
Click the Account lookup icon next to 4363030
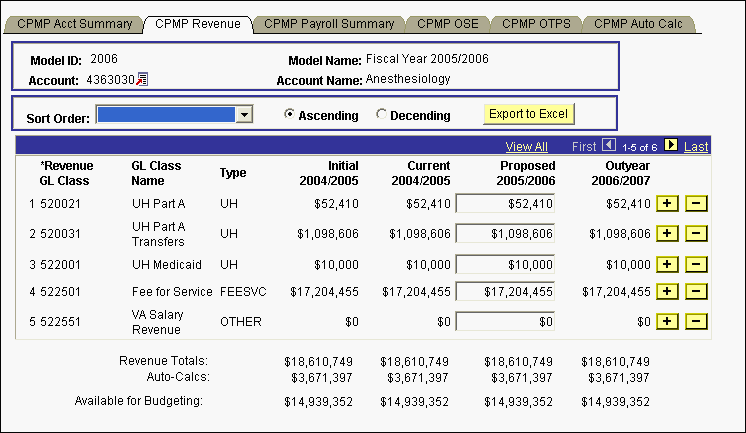(142, 79)
